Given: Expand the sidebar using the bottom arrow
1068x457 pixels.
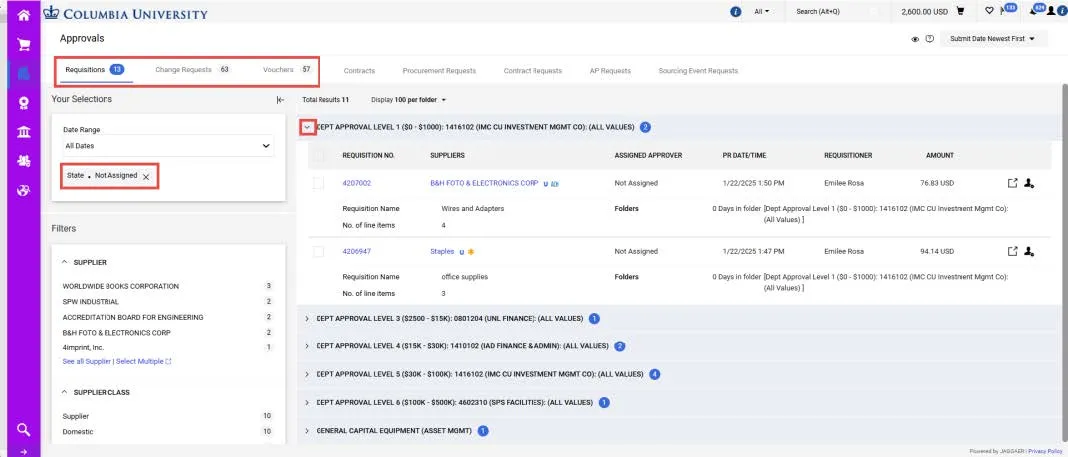Looking at the screenshot, I should [x=23, y=451].
